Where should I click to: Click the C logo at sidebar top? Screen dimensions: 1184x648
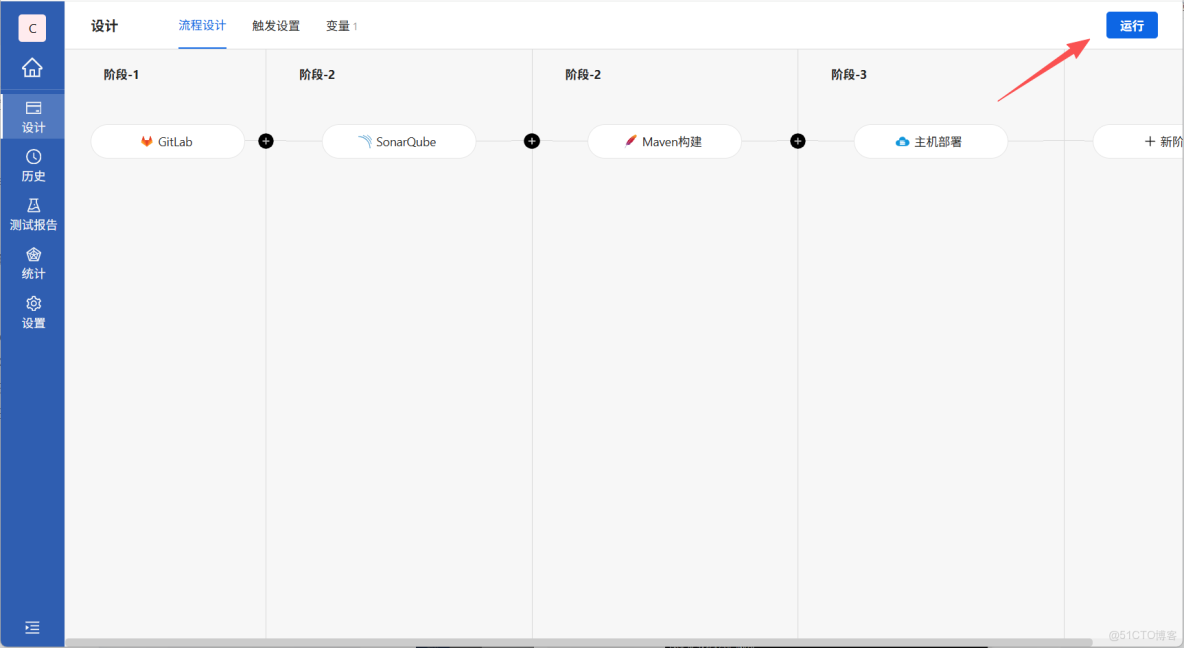pos(33,27)
